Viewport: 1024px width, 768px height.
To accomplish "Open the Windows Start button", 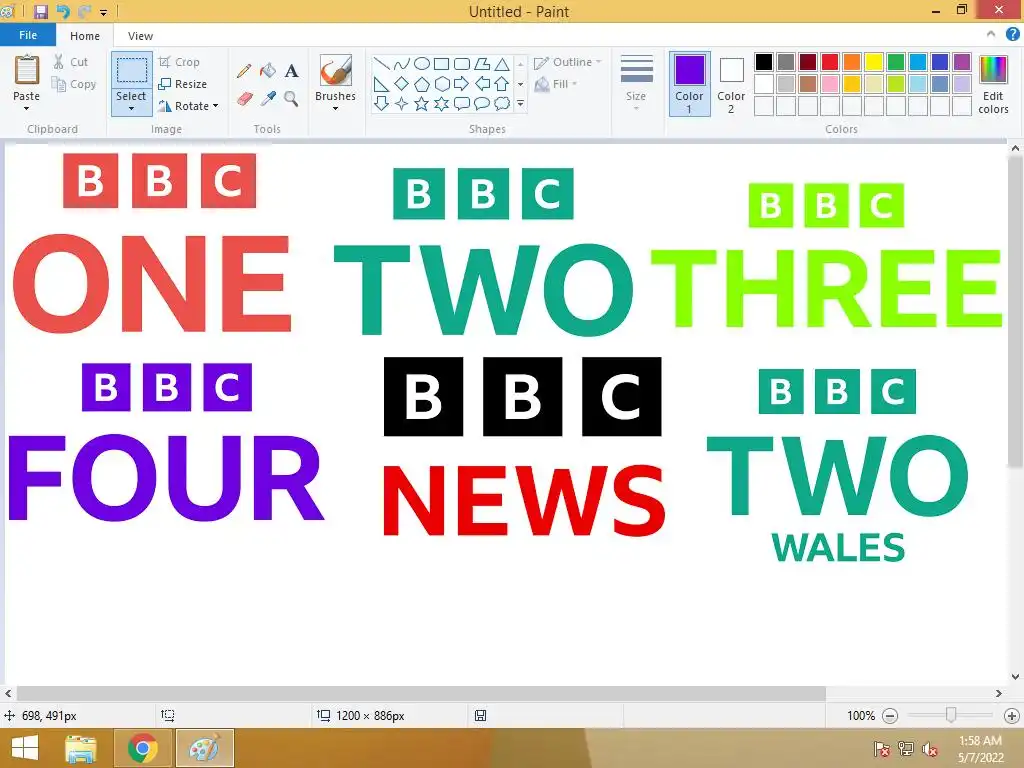I will pyautogui.click(x=25, y=748).
